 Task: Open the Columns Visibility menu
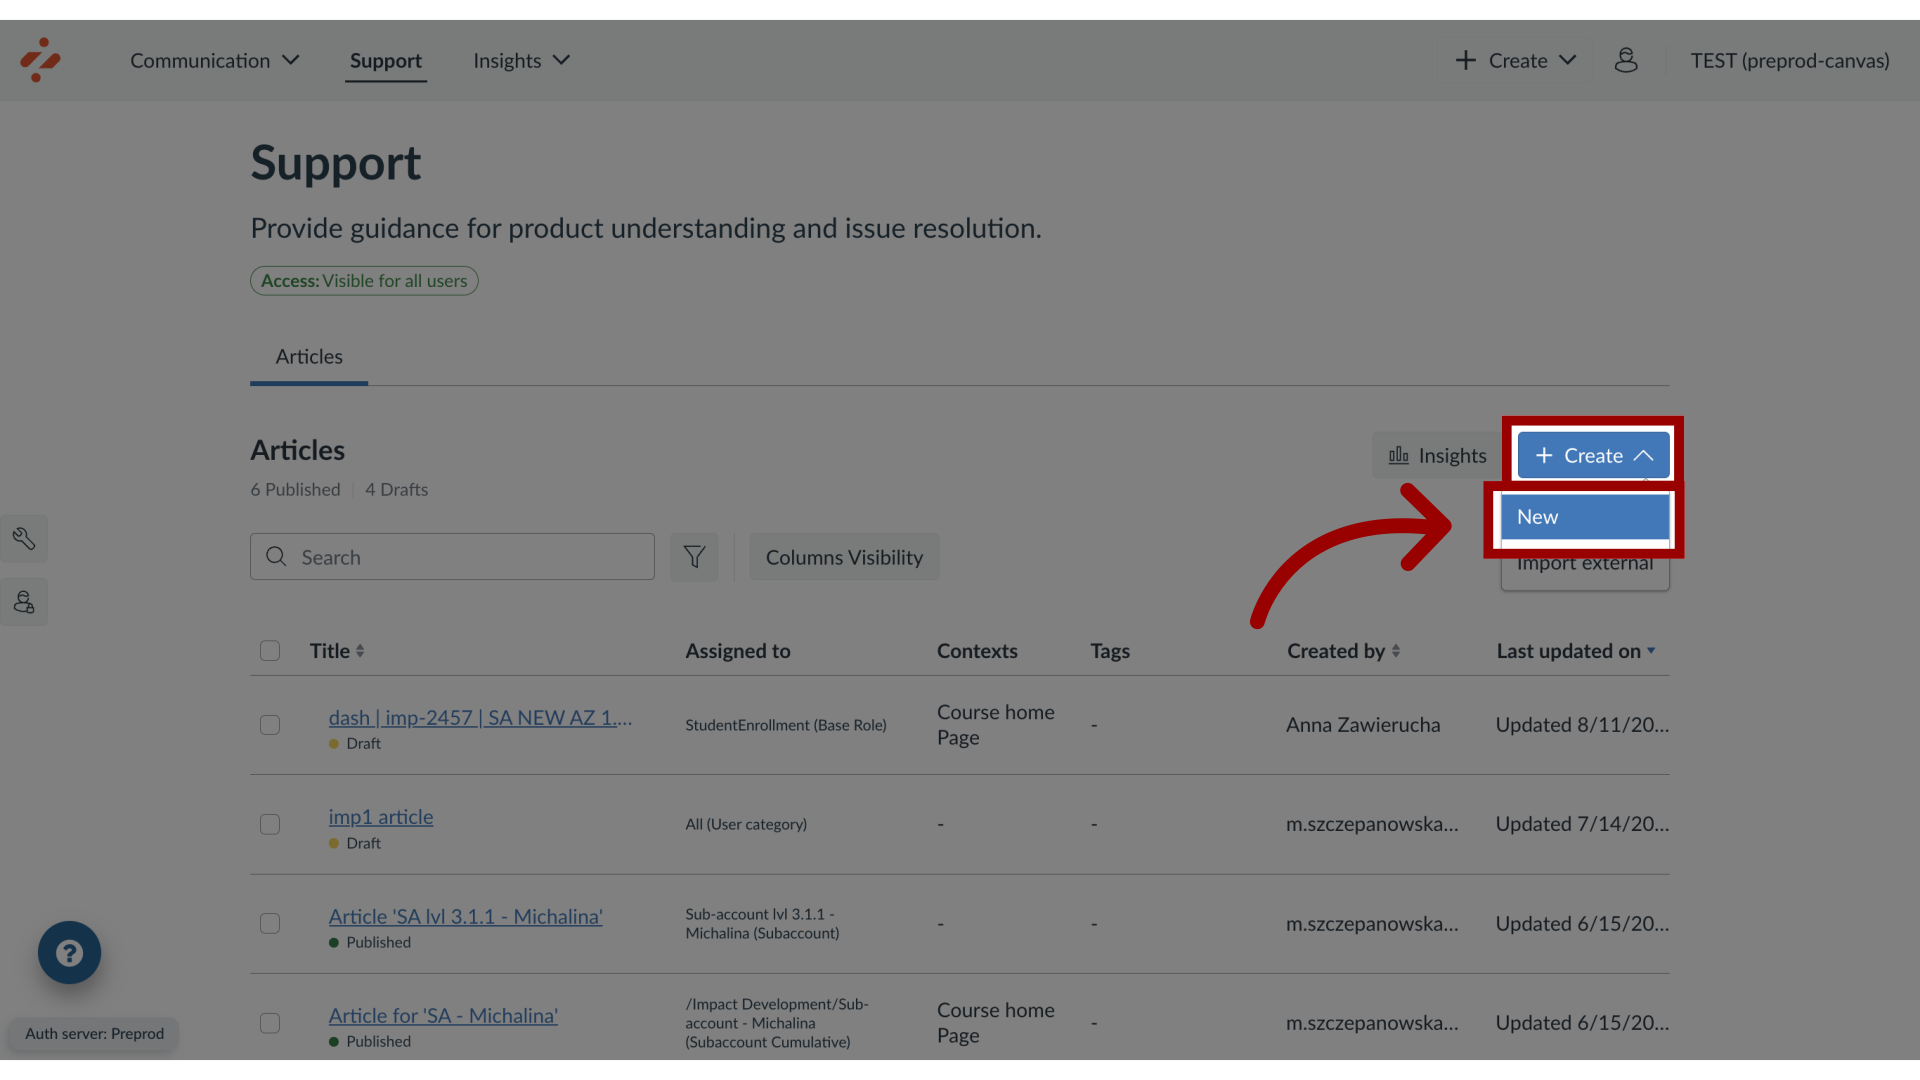pos(844,557)
